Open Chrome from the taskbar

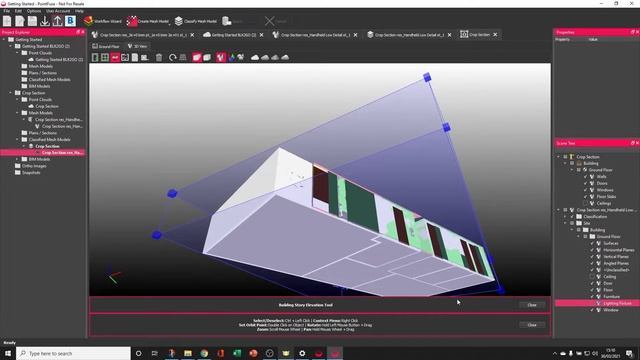pos(204,353)
